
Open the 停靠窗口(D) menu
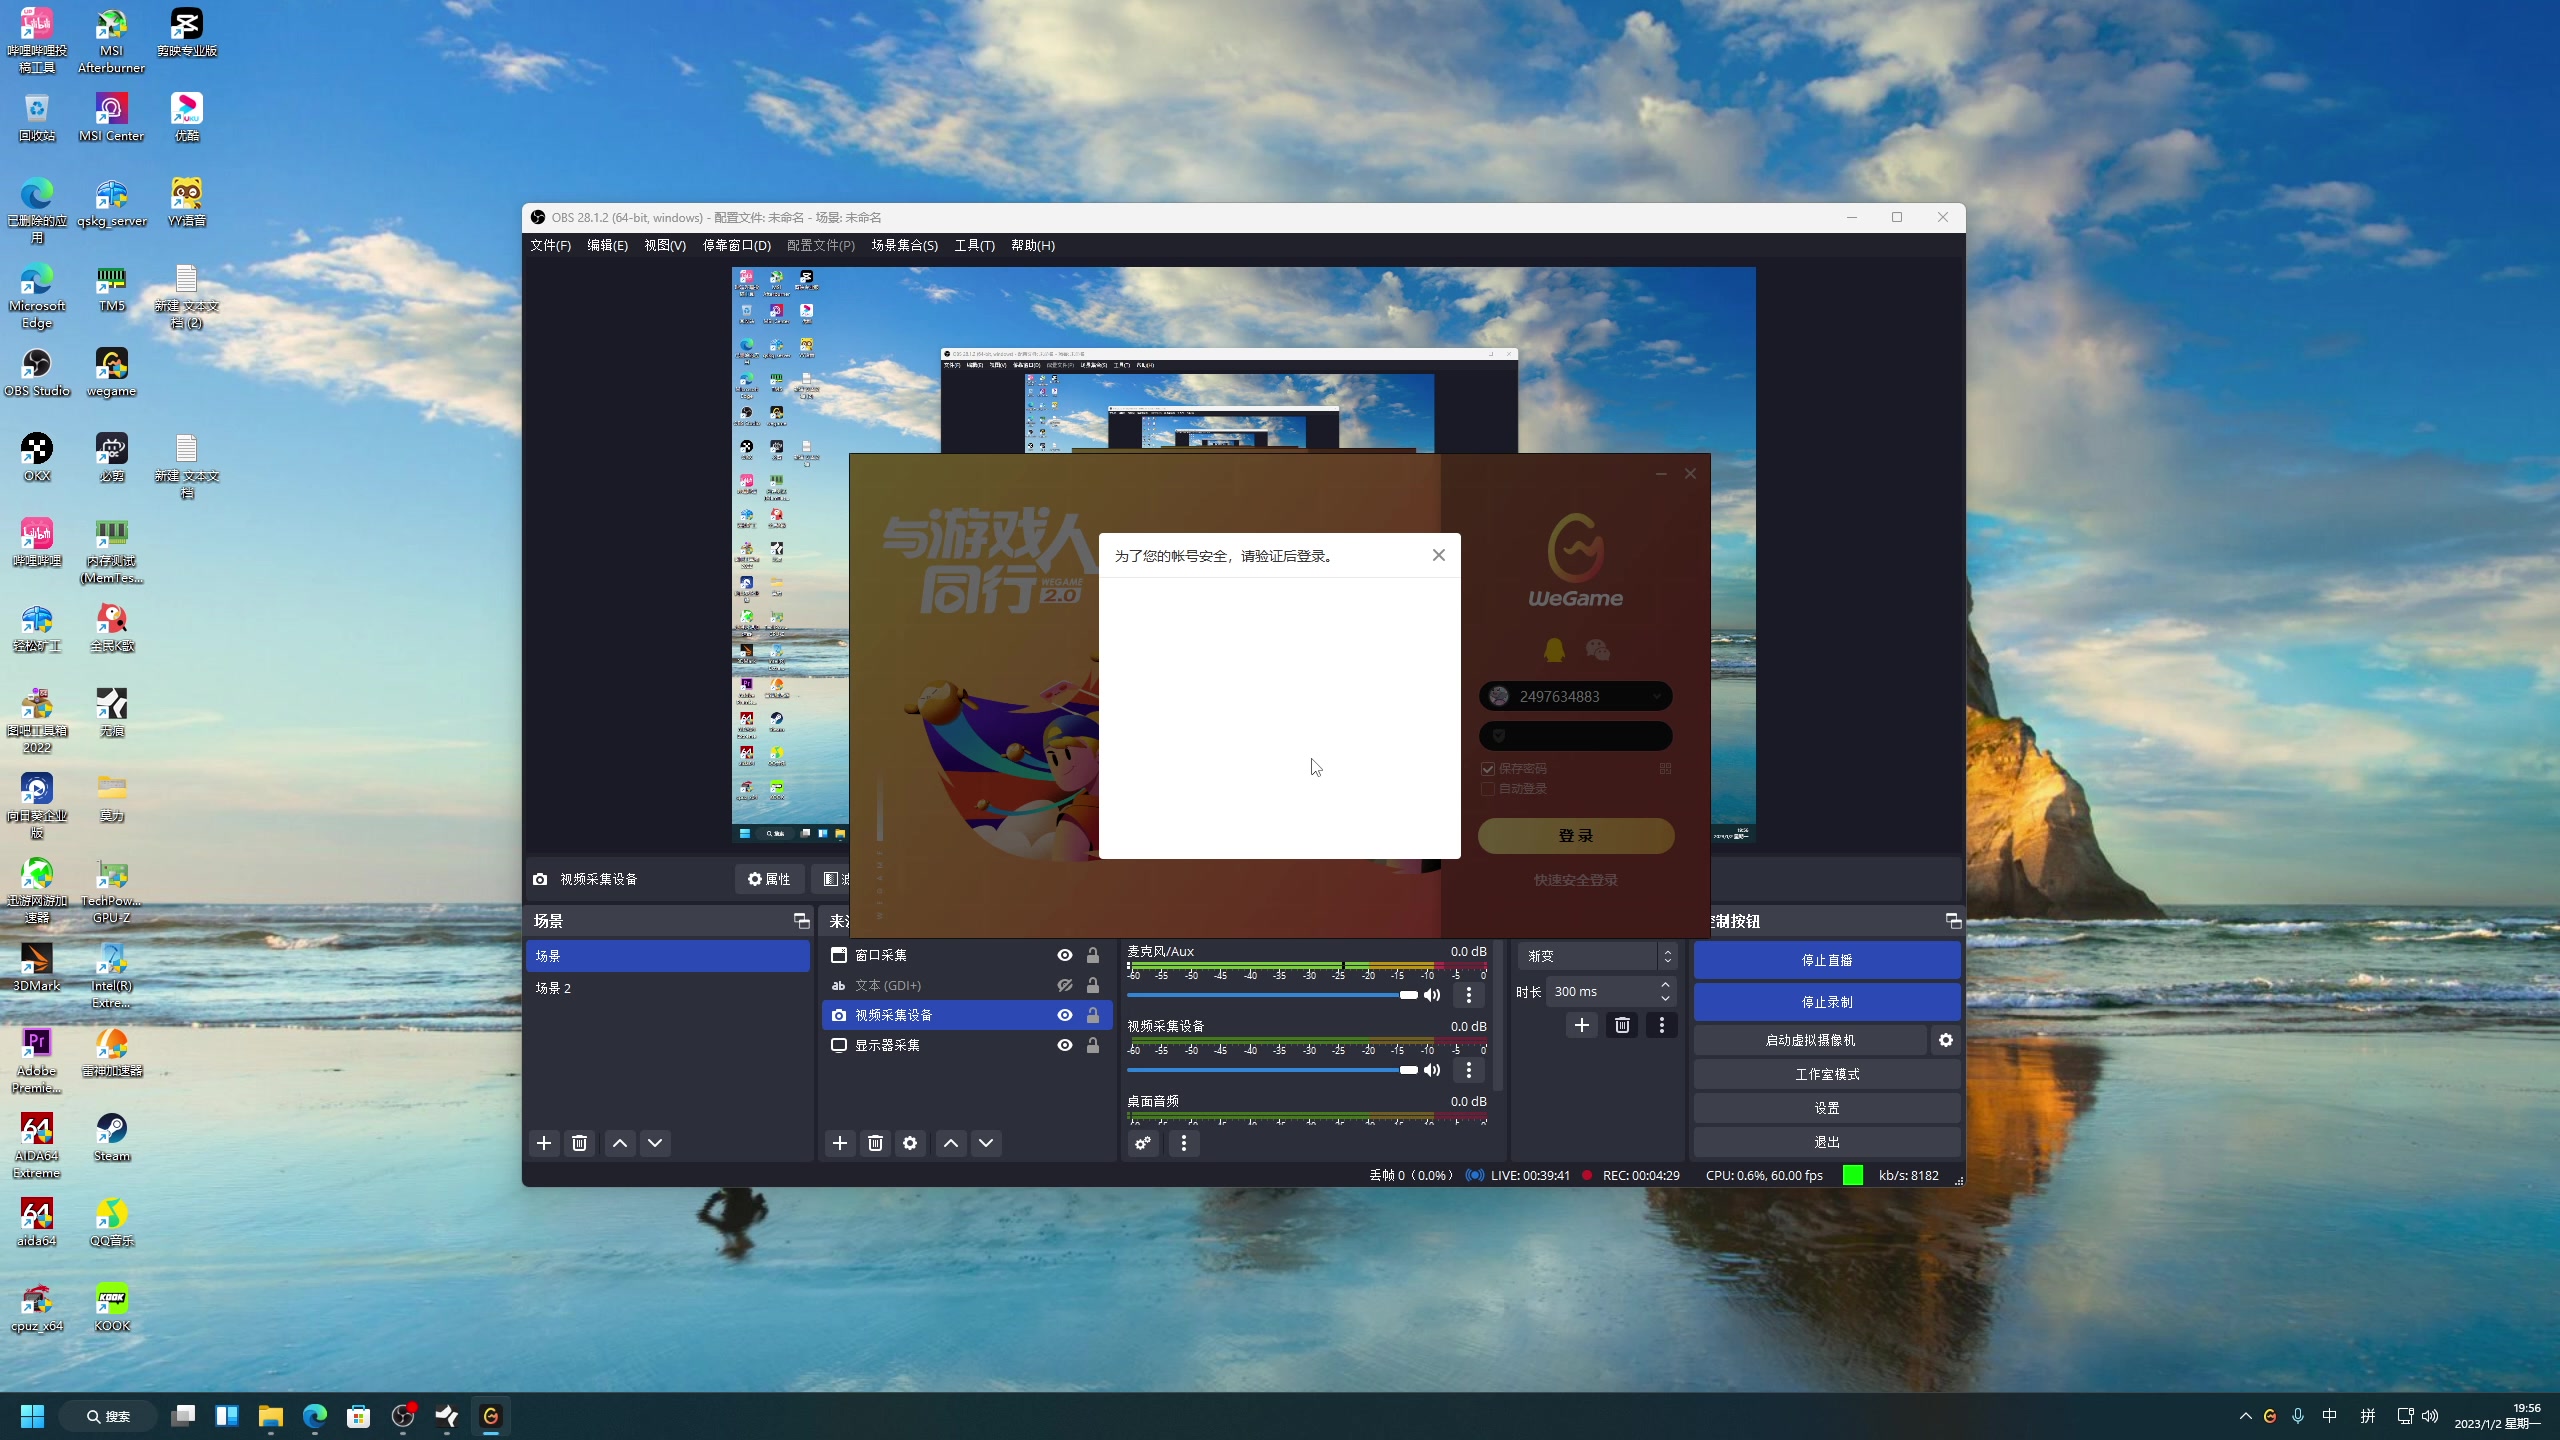point(737,245)
